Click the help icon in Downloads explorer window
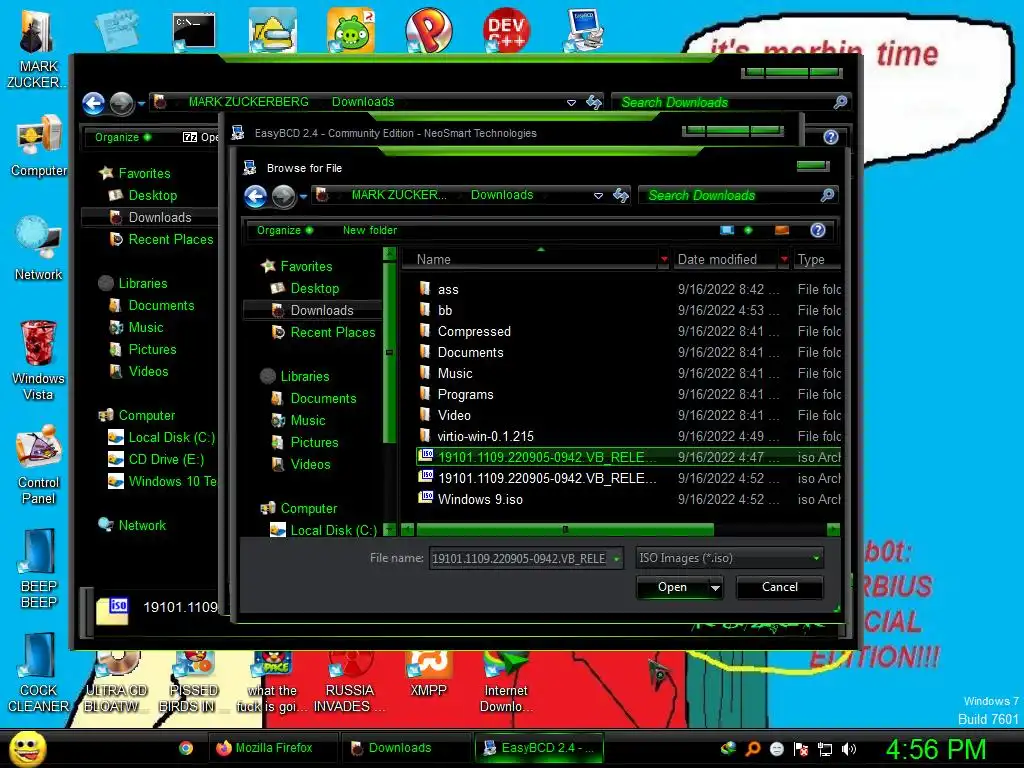The image size is (1024, 768). (x=831, y=136)
